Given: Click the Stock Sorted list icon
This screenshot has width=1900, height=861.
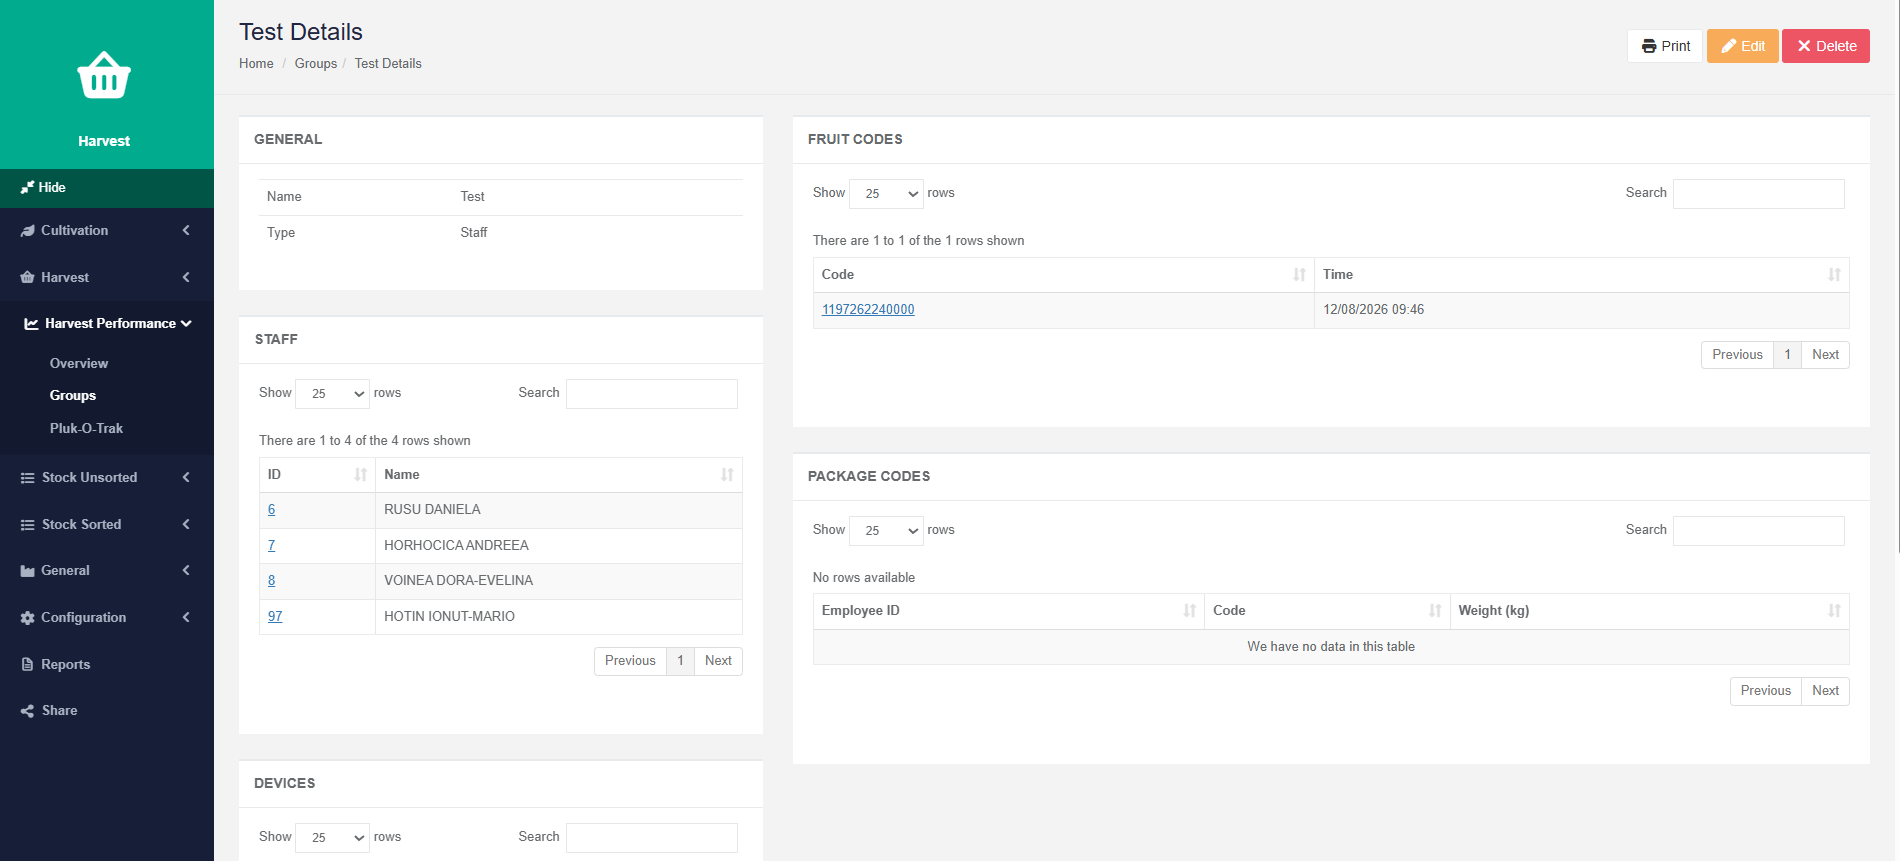Looking at the screenshot, I should 27,524.
